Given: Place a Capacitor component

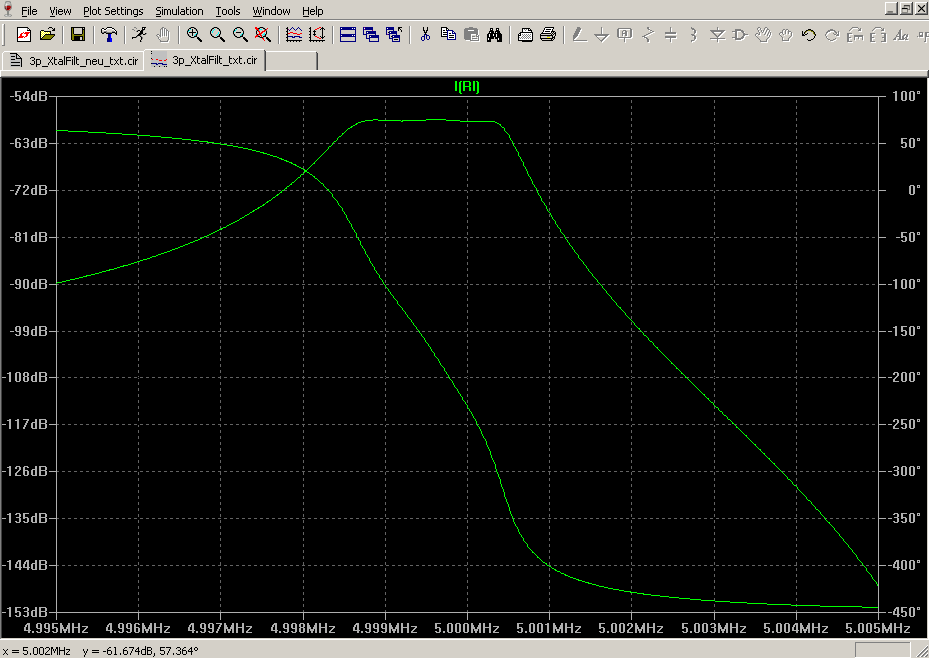Looking at the screenshot, I should click(x=671, y=35).
